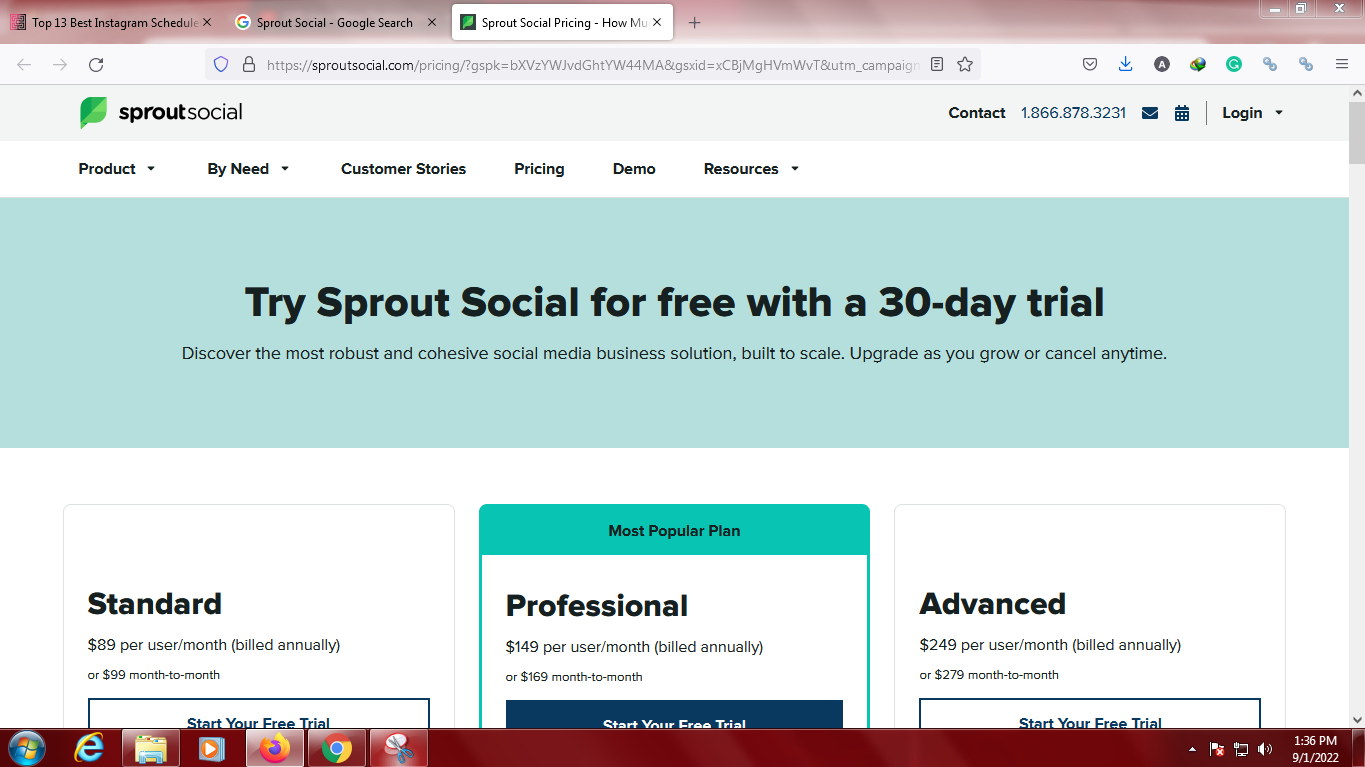This screenshot has height=767, width=1365.
Task: Close the Top 13 Best Instagram tab
Action: click(x=207, y=22)
